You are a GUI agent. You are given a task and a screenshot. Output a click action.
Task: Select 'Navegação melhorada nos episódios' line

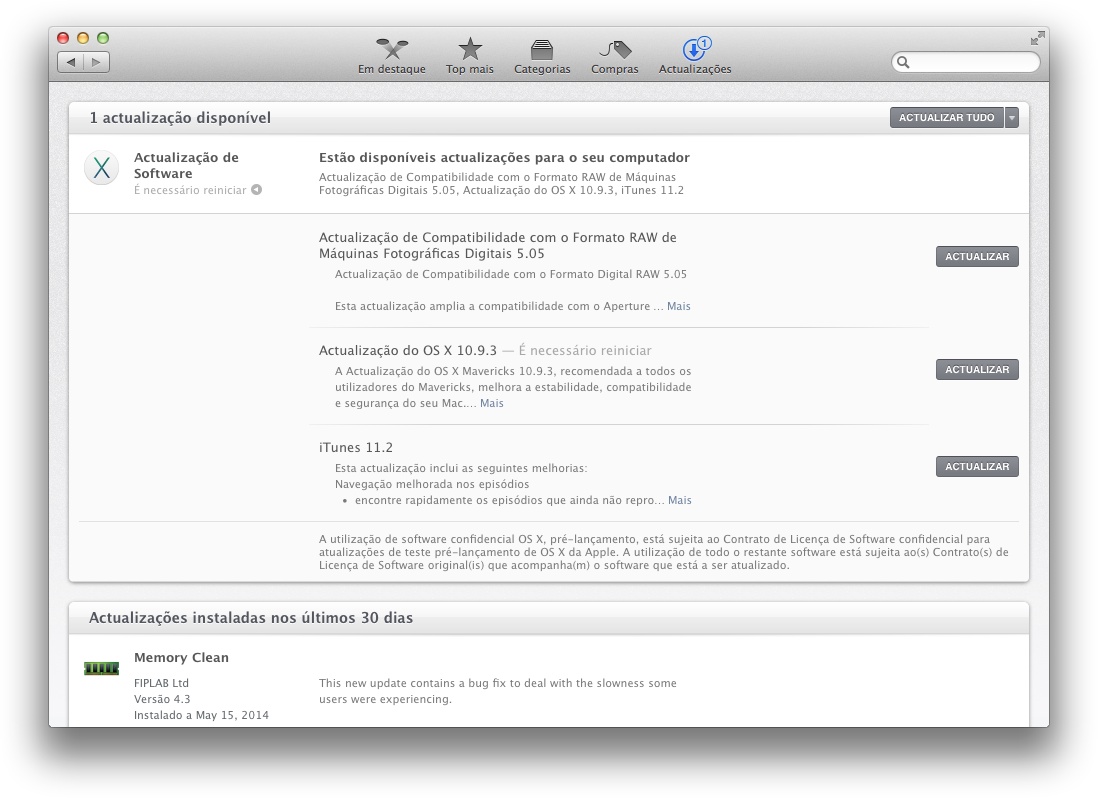pos(432,484)
